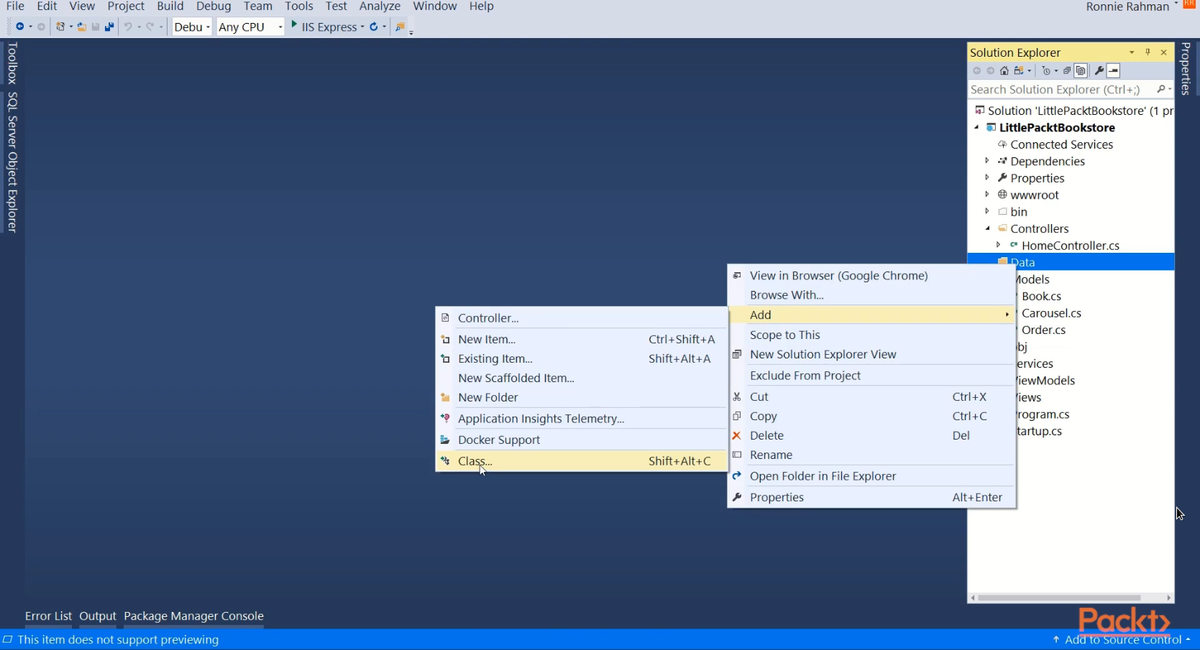Open the Analyze menu
This screenshot has height=650, width=1200.
click(379, 6)
